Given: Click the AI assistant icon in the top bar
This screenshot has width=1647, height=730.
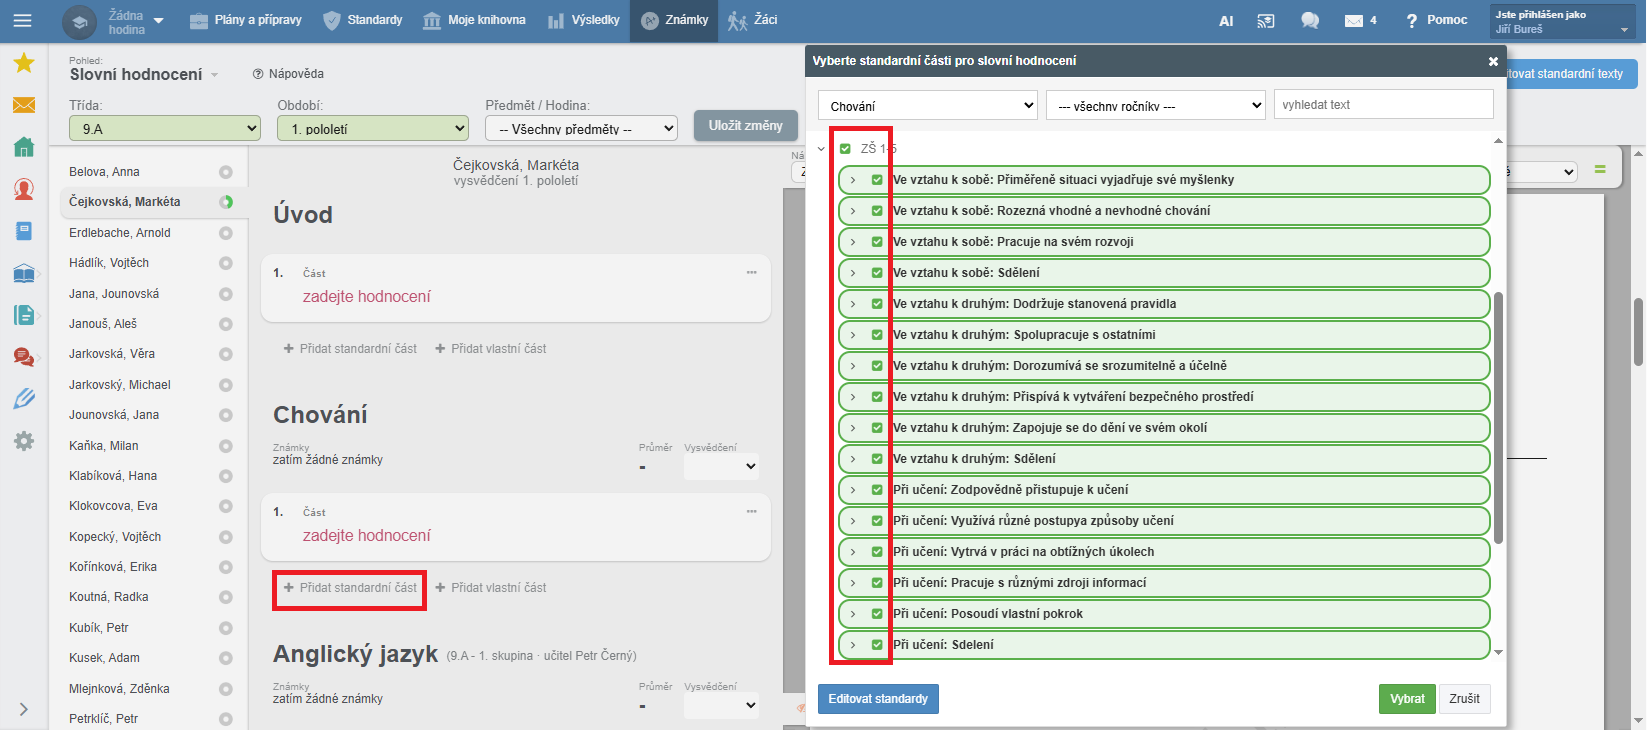Looking at the screenshot, I should 1226,21.
